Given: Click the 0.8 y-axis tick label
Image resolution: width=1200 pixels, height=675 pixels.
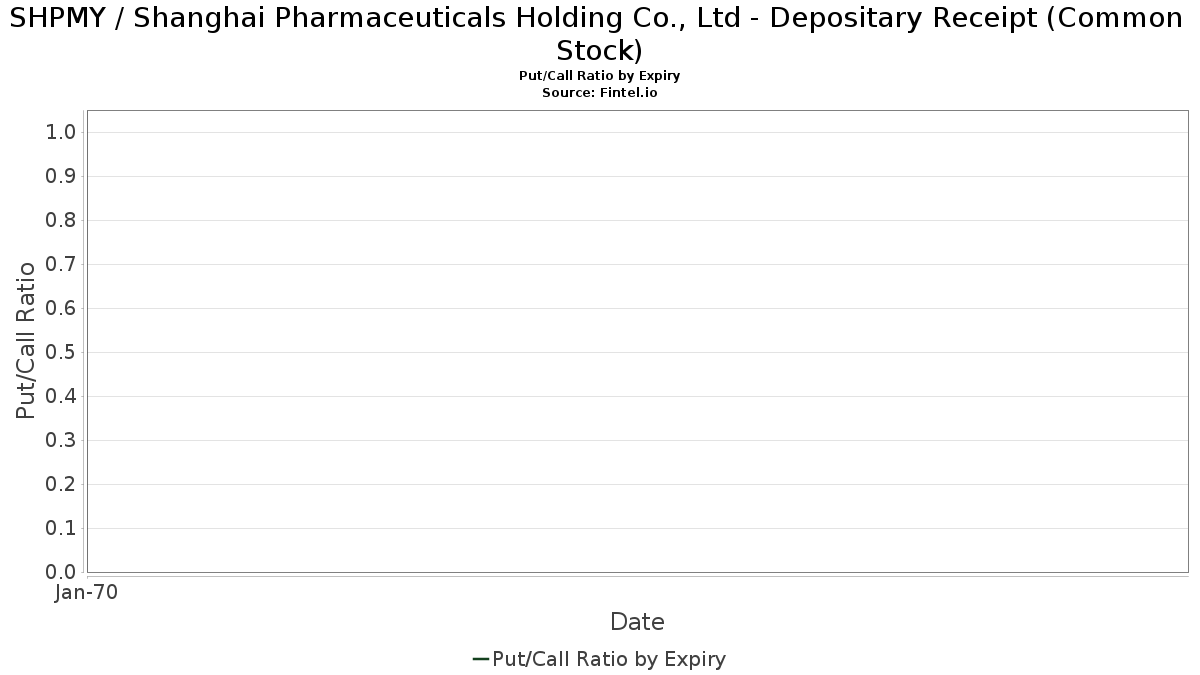Looking at the screenshot, I should click(61, 221).
